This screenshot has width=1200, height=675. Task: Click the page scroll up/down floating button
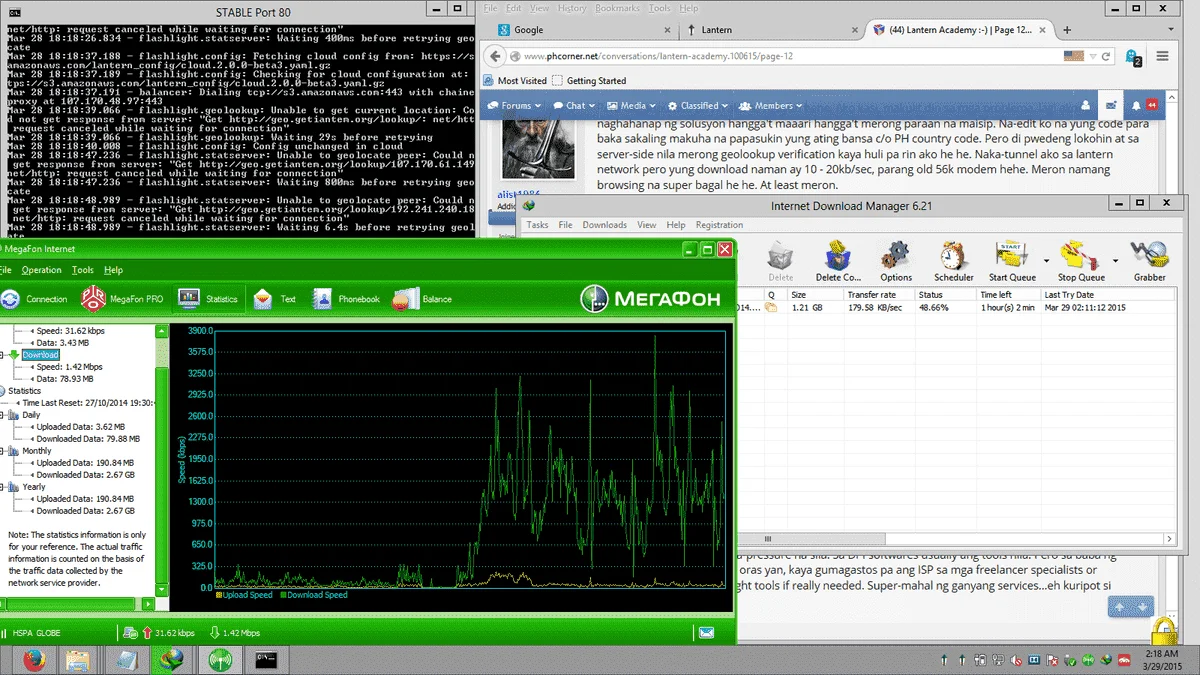click(1132, 606)
